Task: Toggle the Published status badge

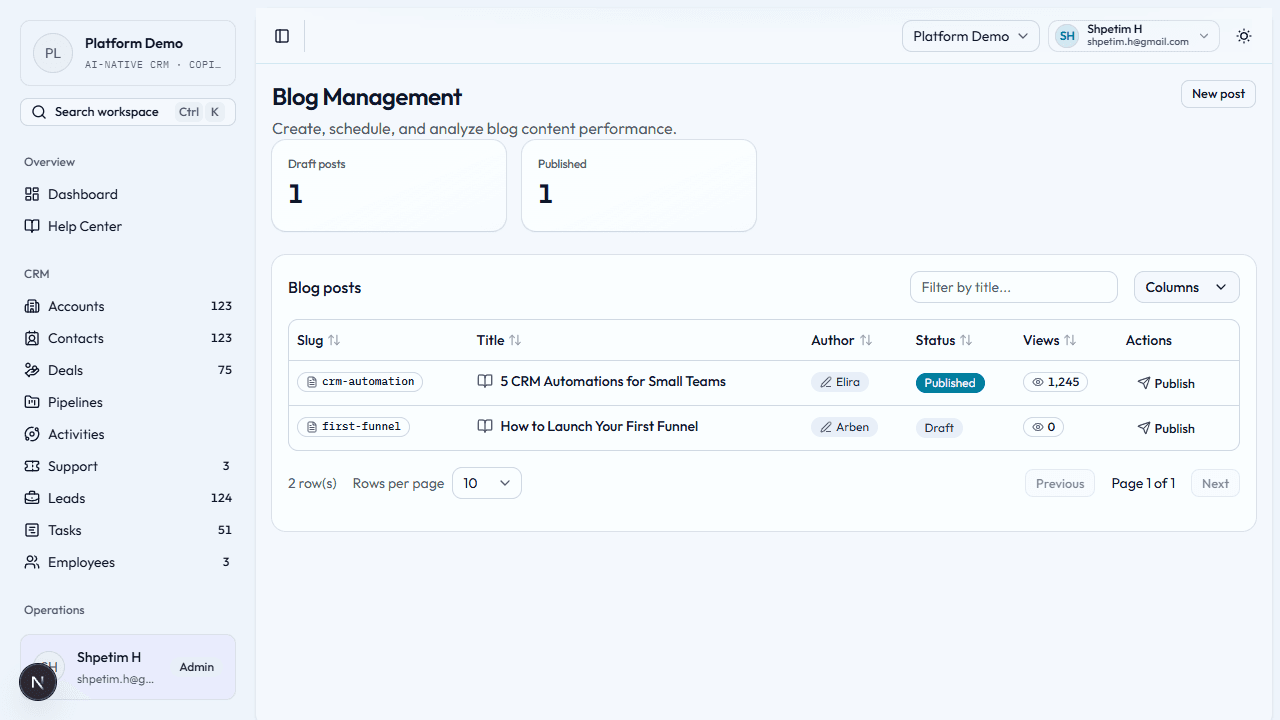Action: point(950,382)
